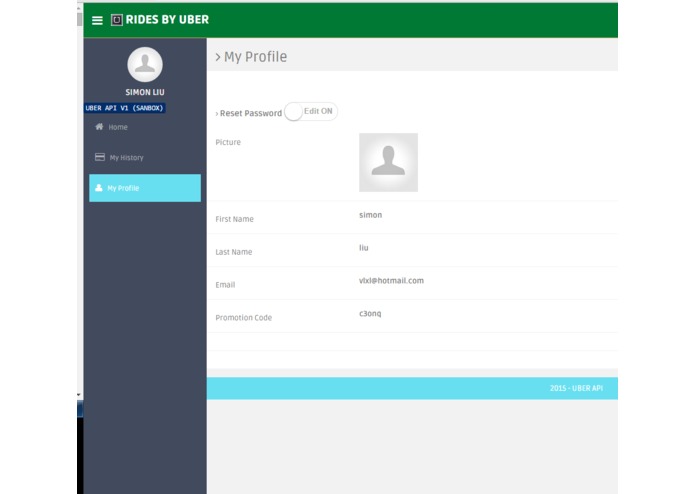695x494 pixels.
Task: Click the promotion code value c3onq
Action: pyautogui.click(x=370, y=314)
